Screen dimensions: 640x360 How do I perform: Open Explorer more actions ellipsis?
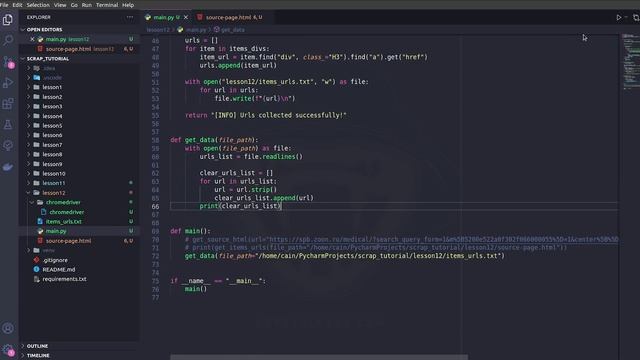130,17
